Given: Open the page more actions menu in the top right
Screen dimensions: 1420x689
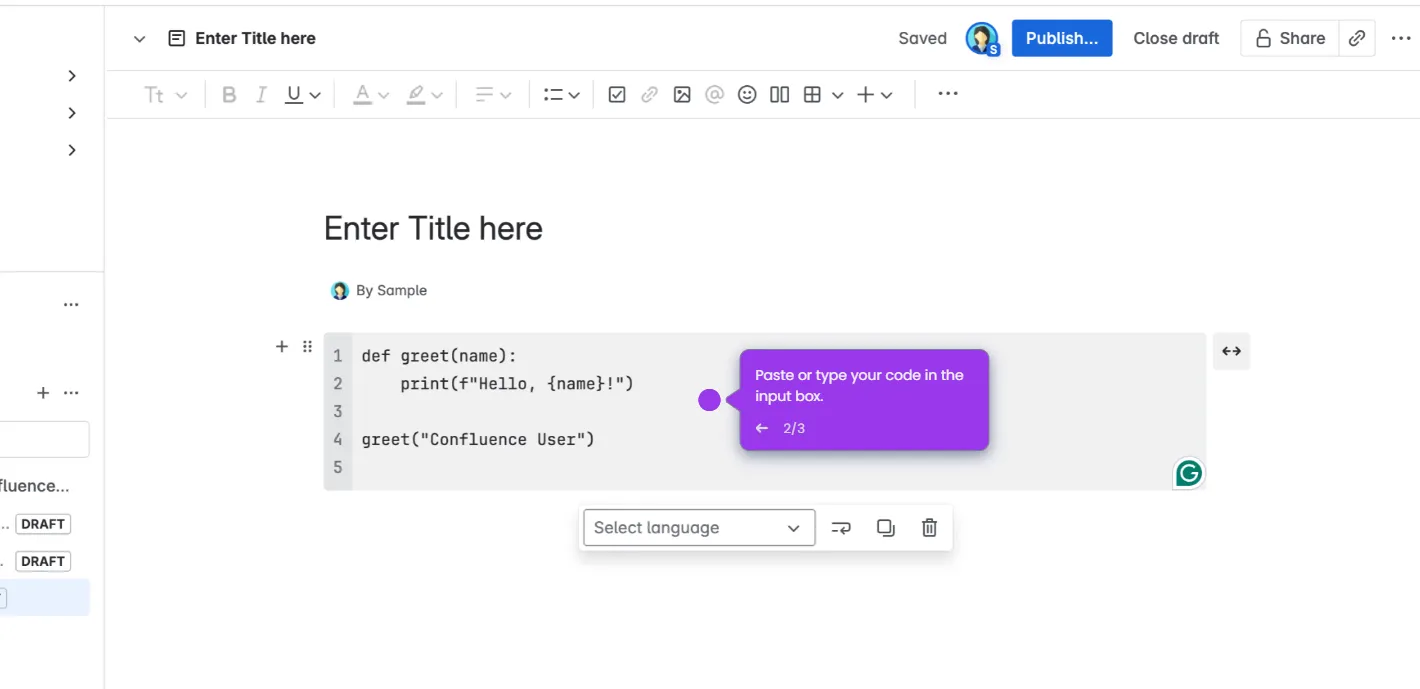Looking at the screenshot, I should 1400,38.
